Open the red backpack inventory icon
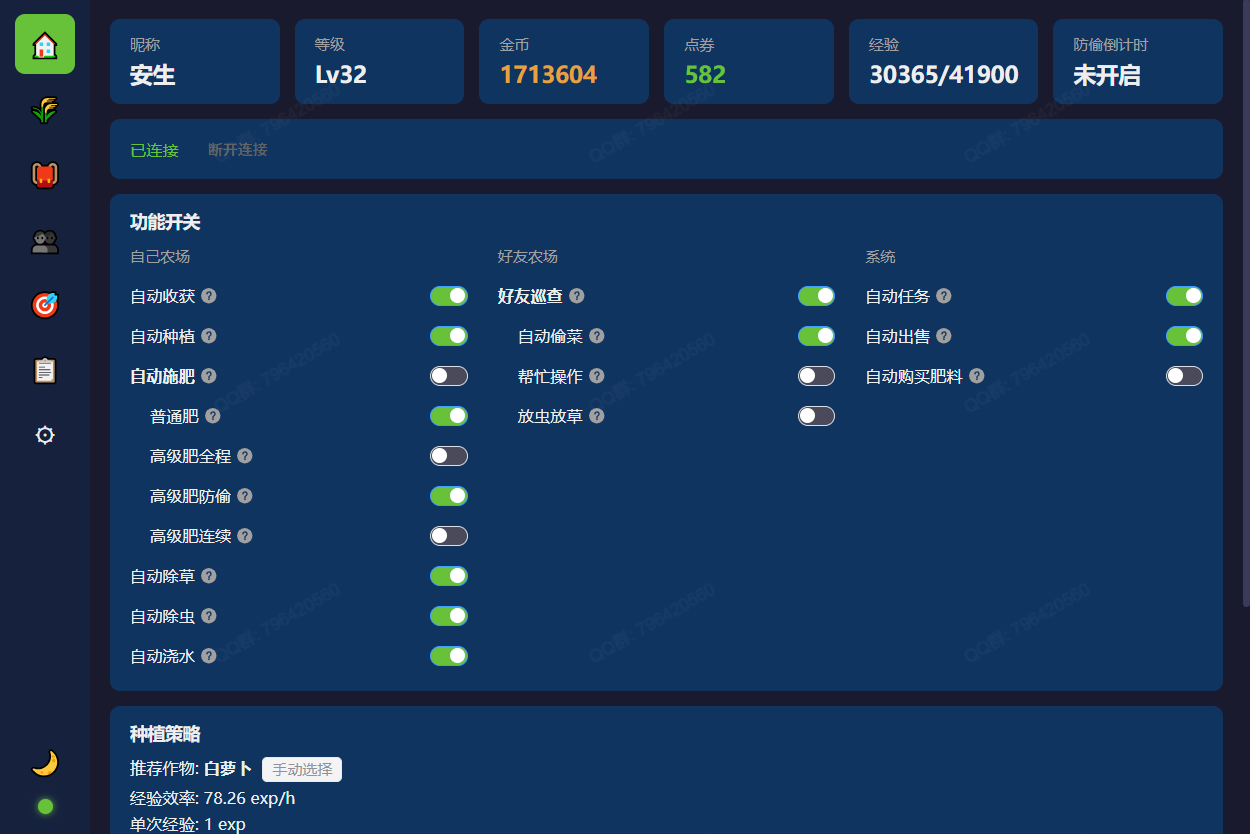The width and height of the screenshot is (1250, 834). [45, 175]
